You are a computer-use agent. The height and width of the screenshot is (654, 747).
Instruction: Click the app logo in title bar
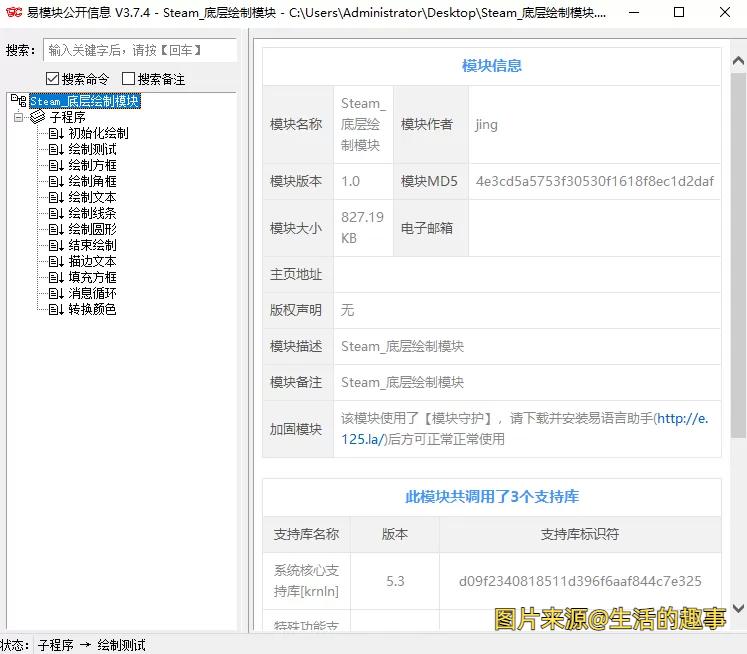coord(14,12)
